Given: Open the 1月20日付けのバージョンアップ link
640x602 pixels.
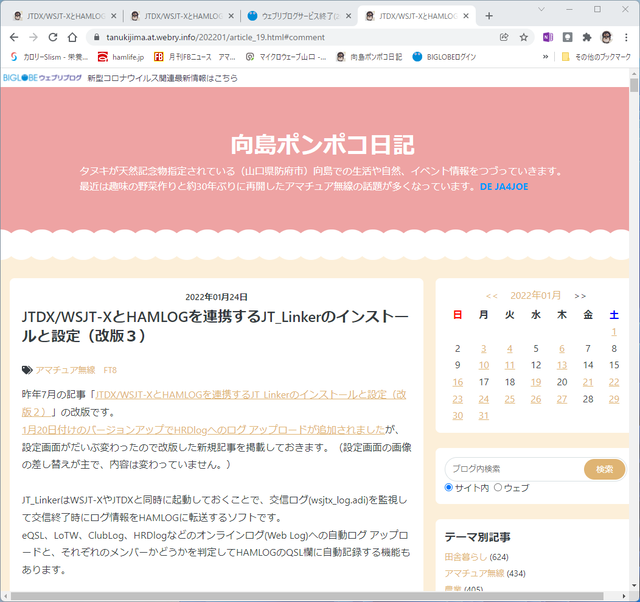Looking at the screenshot, I should coord(203,429).
